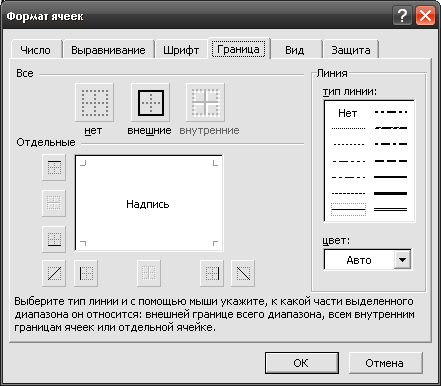Switch to the 'Число' tab
441x386 pixels.
click(36, 50)
